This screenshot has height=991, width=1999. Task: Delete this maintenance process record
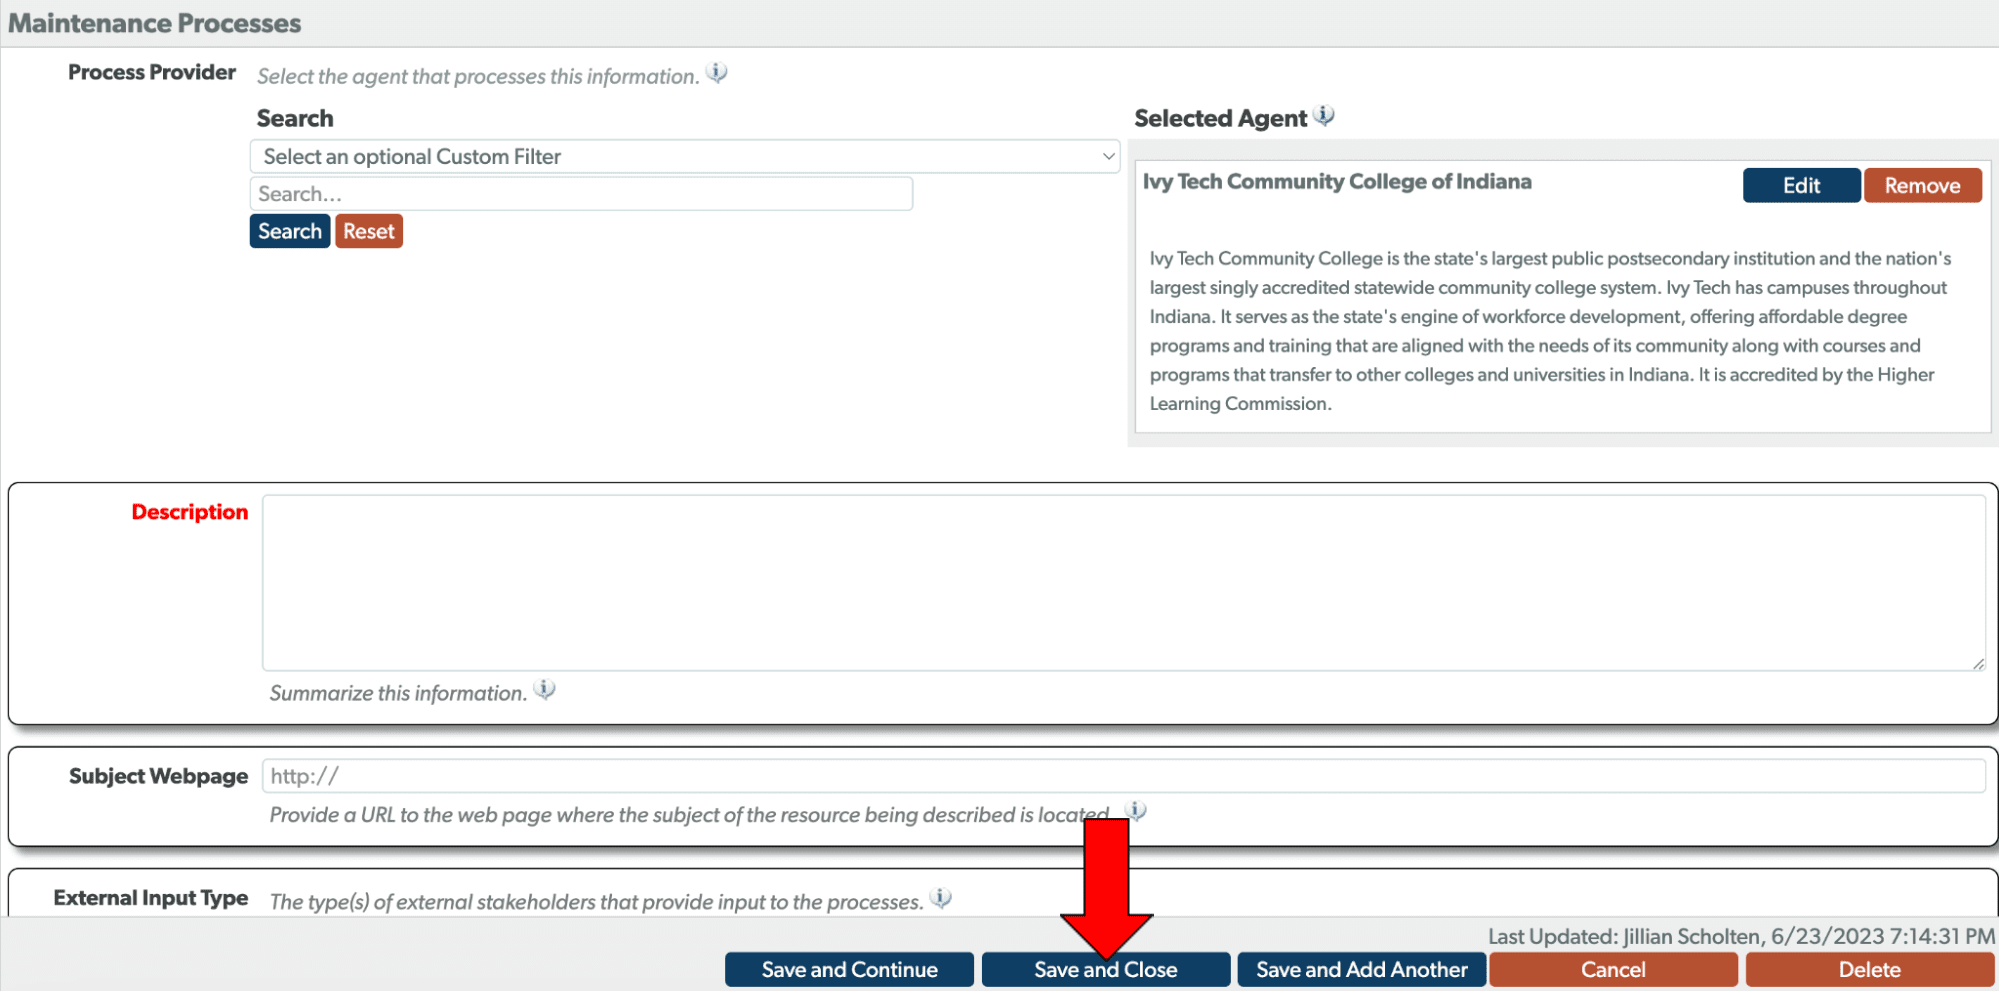coord(1868,968)
